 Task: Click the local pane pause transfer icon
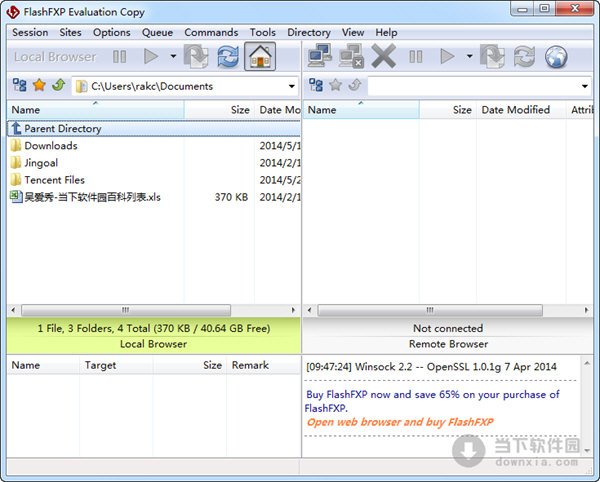[119, 57]
